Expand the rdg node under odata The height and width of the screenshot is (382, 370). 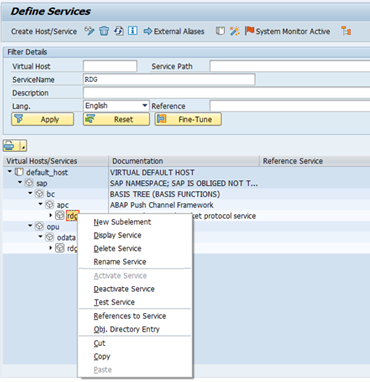[51, 248]
